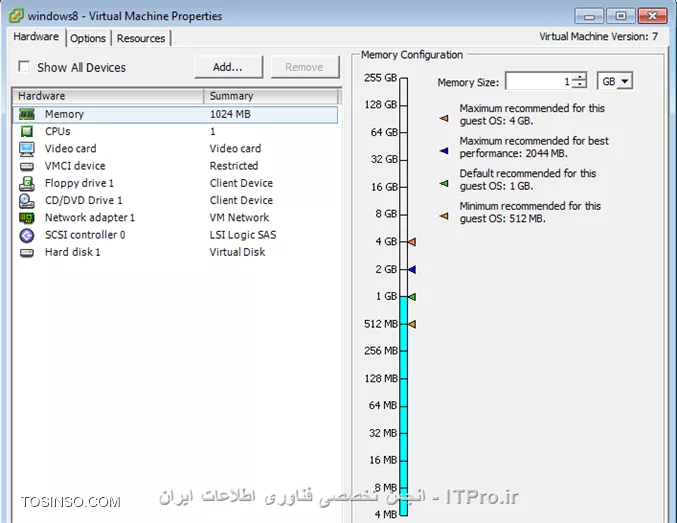Click the CD/DVD Drive 1 icon

click(27, 201)
